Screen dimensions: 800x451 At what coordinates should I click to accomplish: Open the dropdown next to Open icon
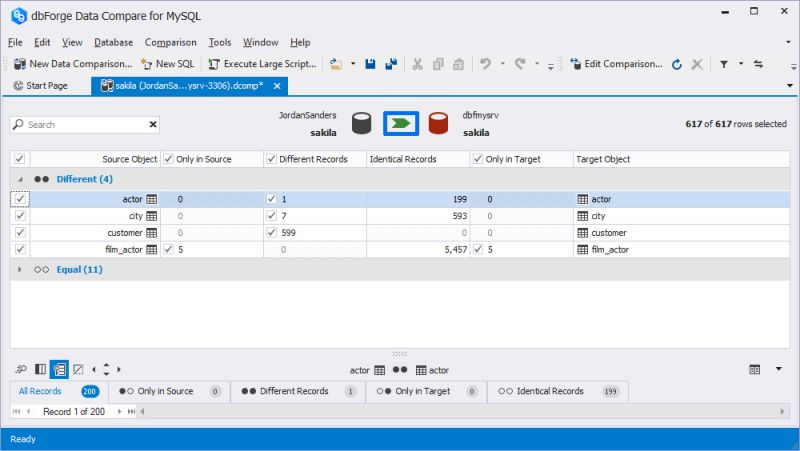[x=353, y=64]
